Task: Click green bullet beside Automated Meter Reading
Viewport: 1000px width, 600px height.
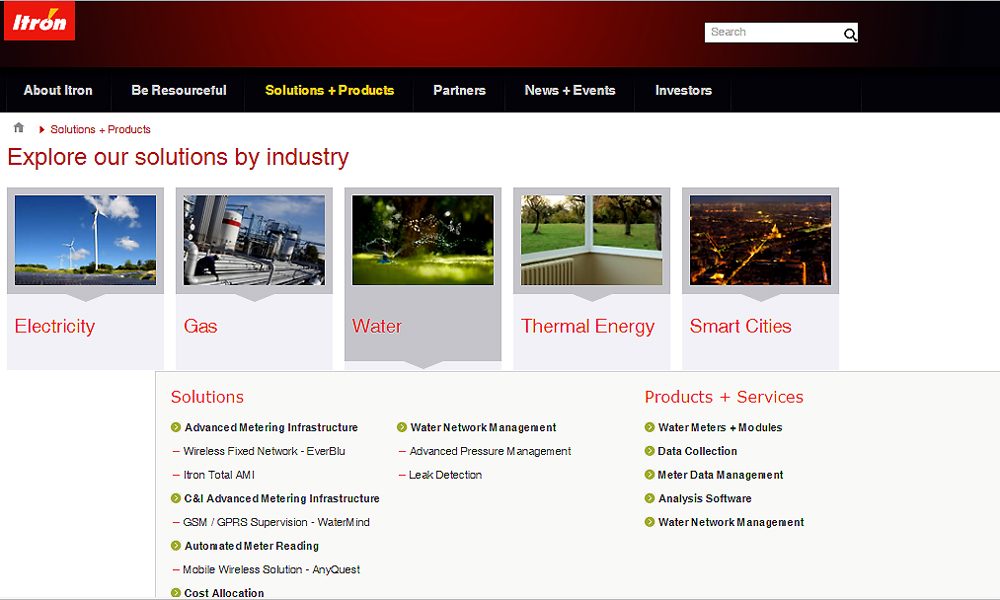Action: 176,546
